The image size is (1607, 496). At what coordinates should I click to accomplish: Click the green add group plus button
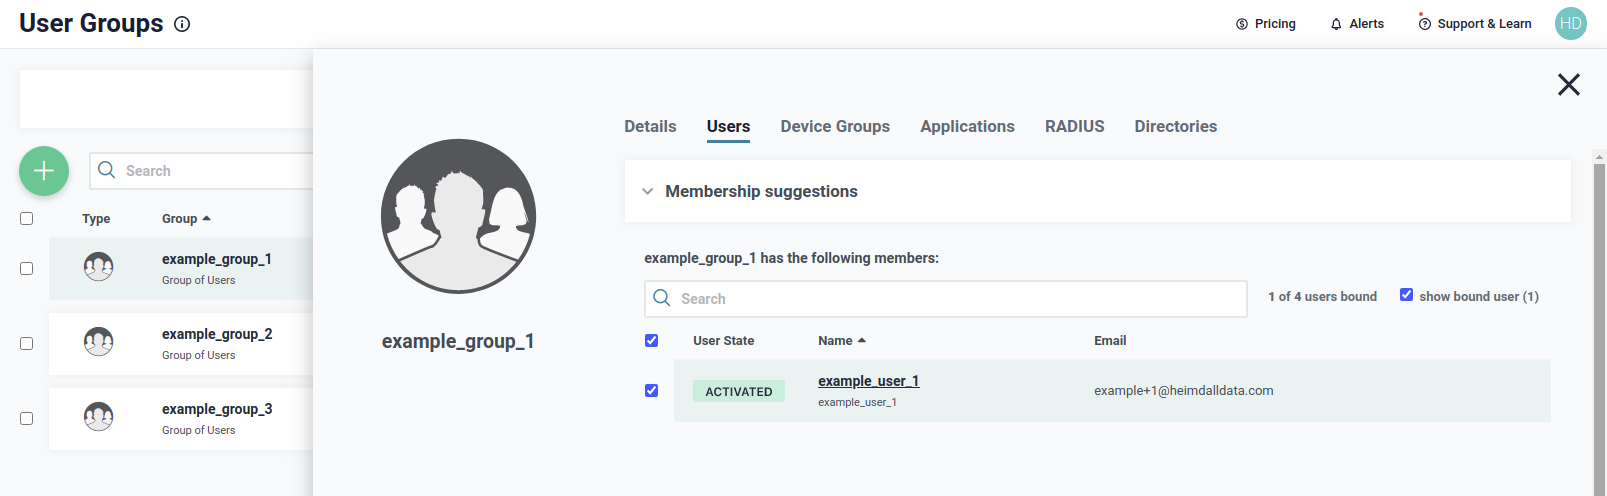(x=44, y=171)
